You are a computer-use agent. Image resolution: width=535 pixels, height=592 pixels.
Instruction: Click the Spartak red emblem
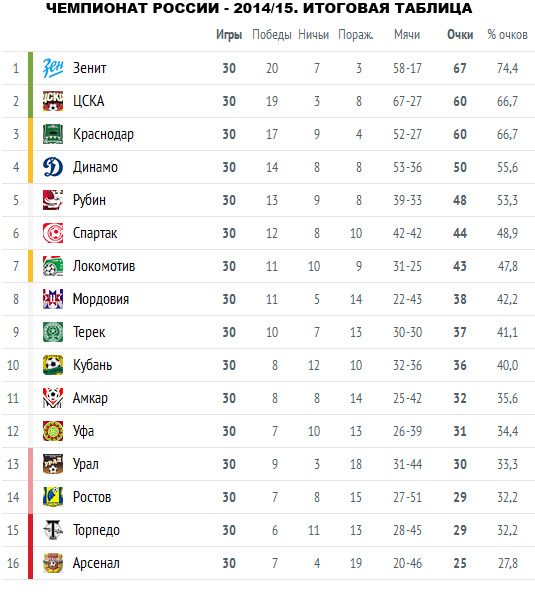pyautogui.click(x=53, y=233)
